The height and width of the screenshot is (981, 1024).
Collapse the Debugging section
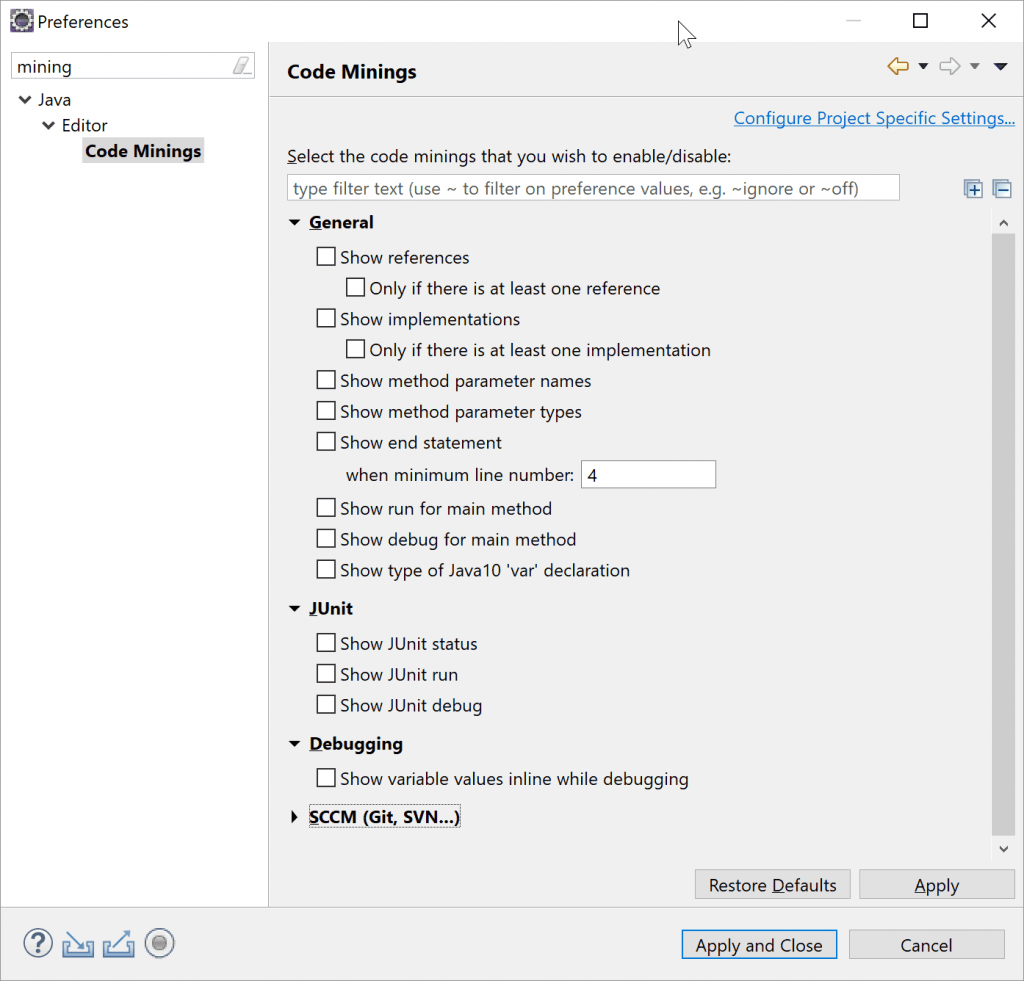295,744
